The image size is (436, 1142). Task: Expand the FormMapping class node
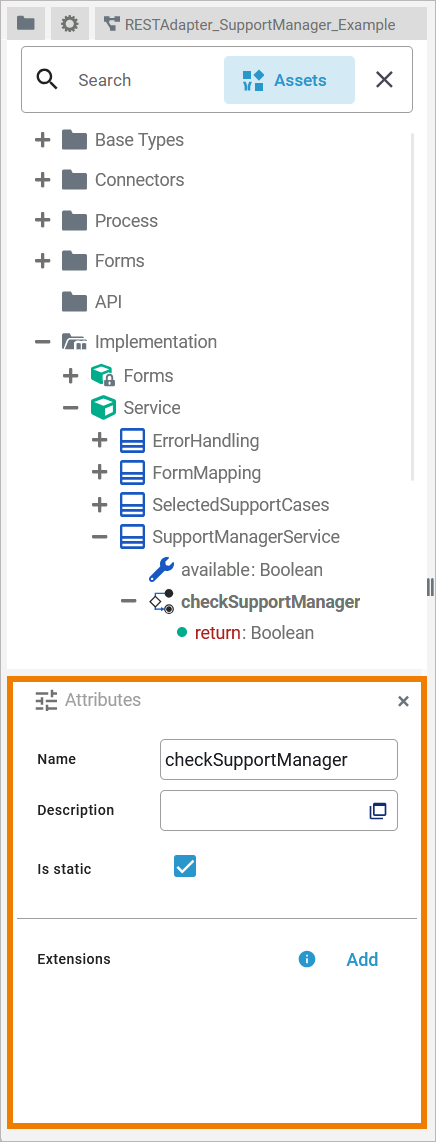[x=100, y=473]
